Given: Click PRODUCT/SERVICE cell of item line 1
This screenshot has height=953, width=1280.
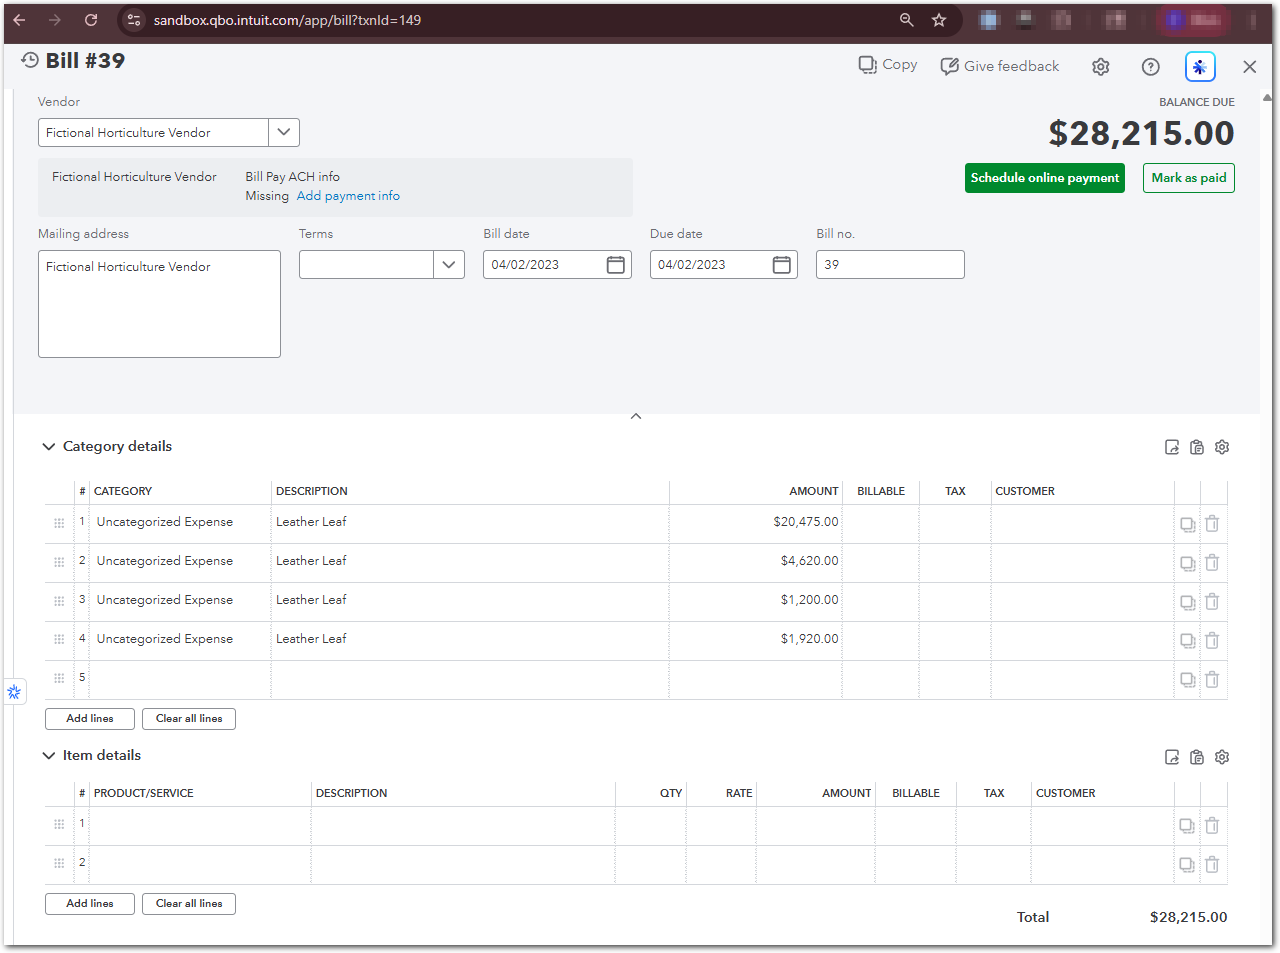Looking at the screenshot, I should pos(200,826).
